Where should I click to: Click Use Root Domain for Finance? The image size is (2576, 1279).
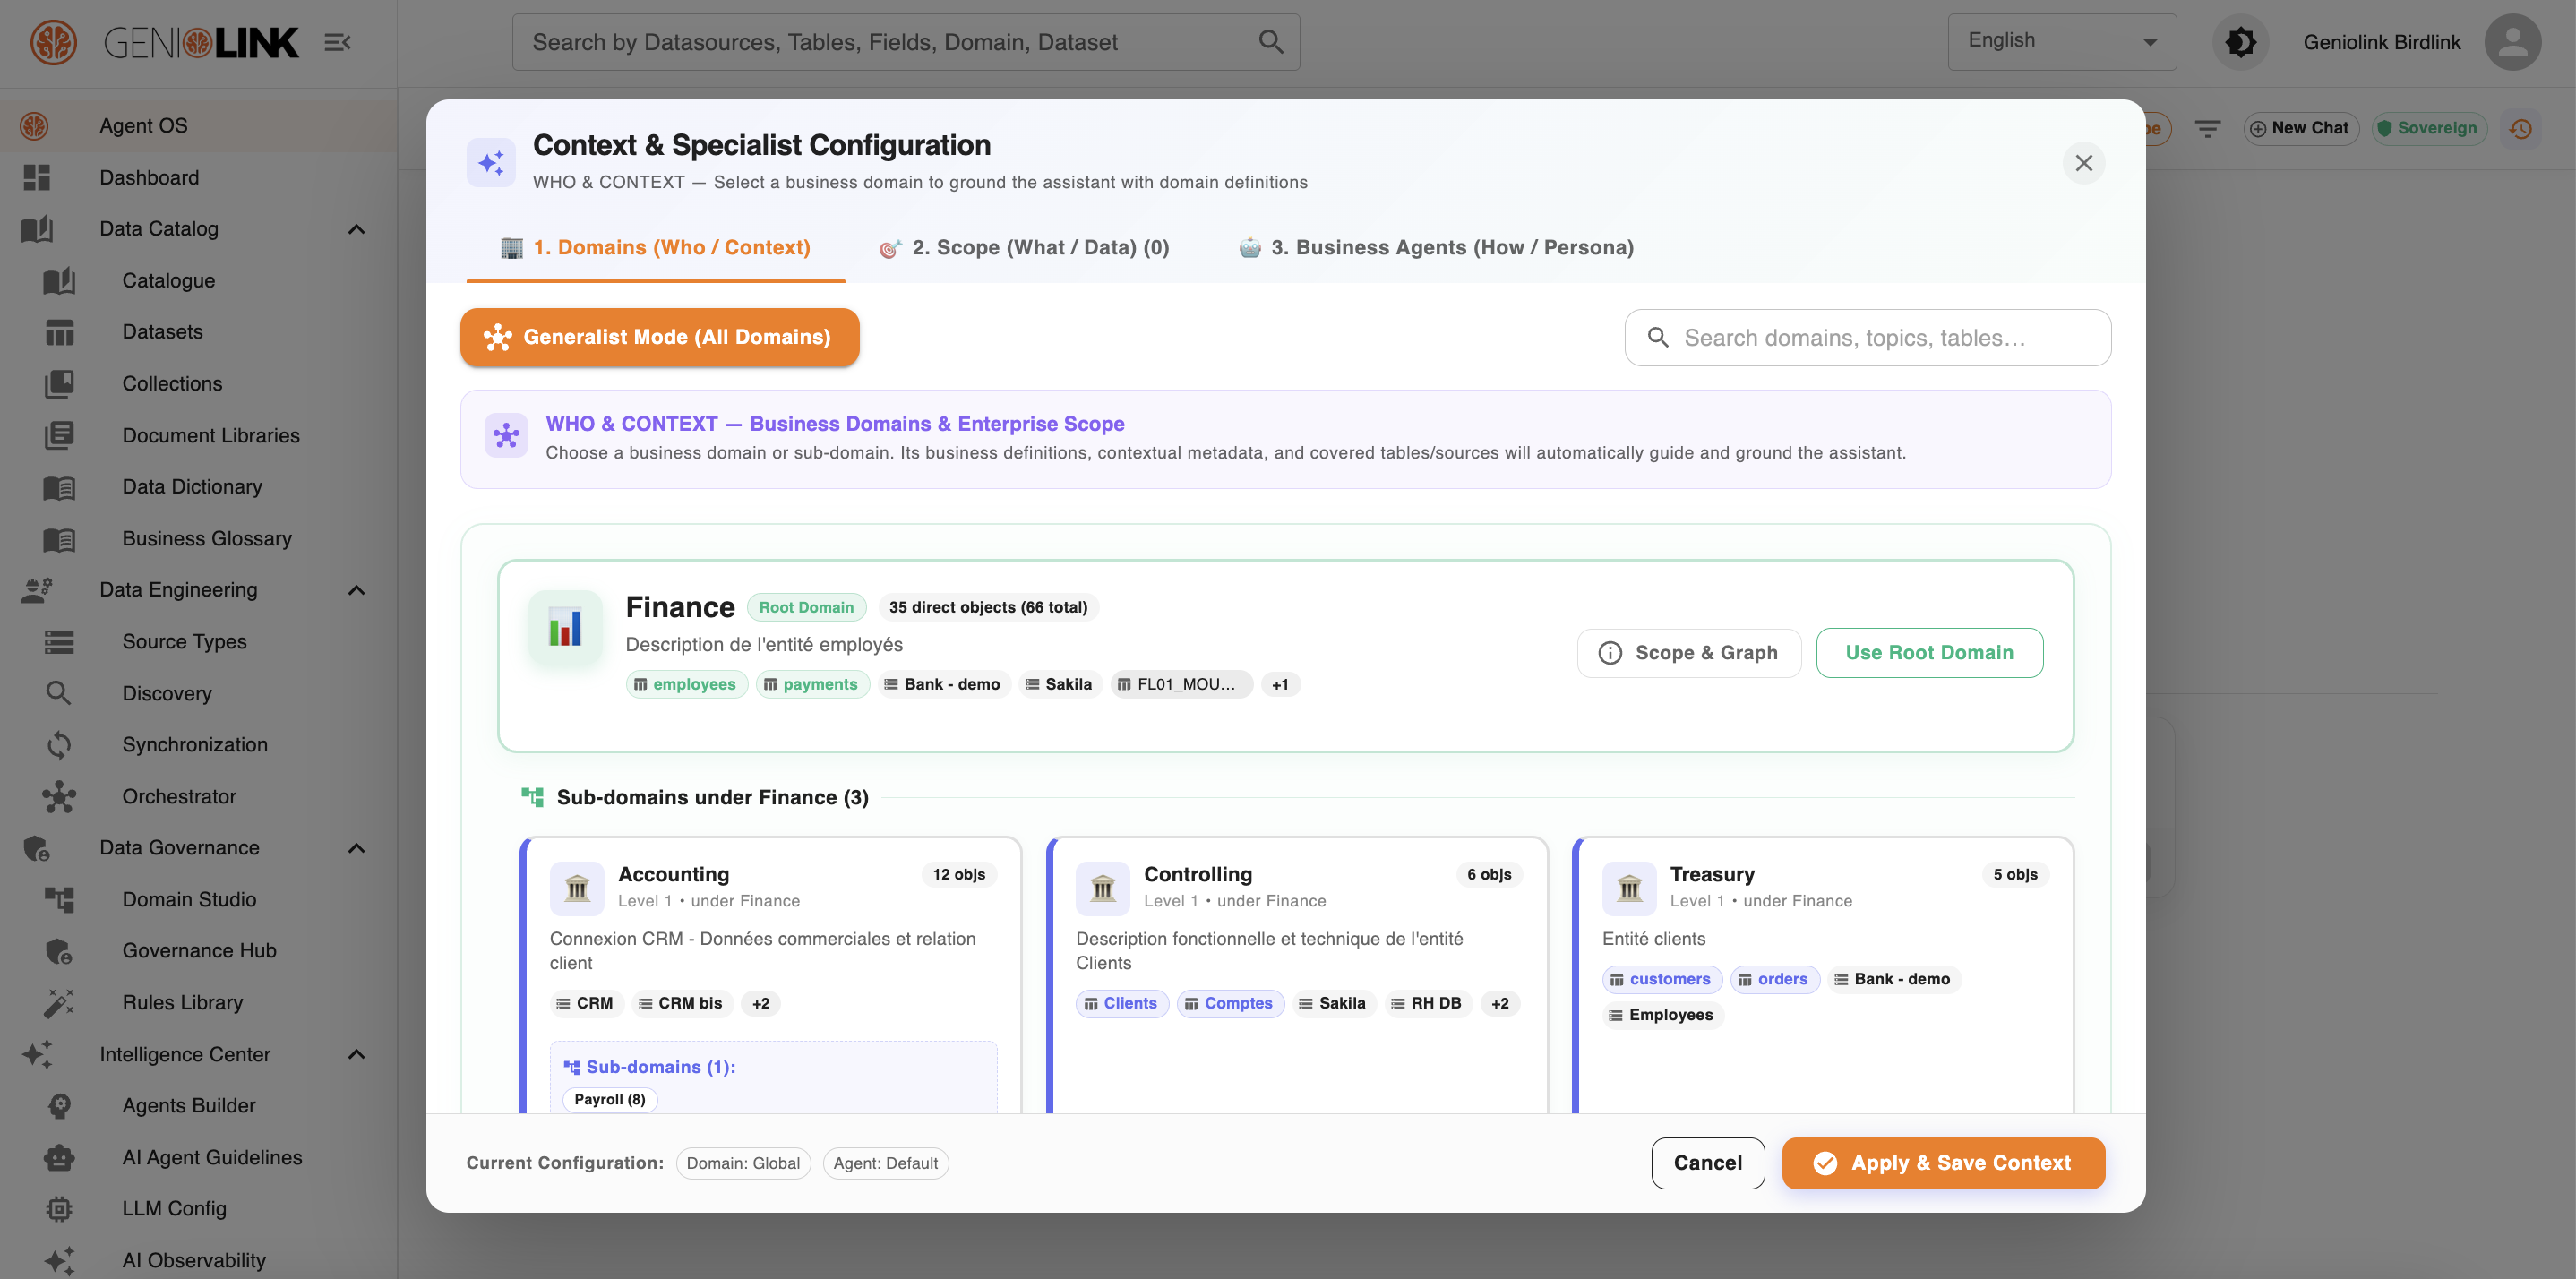point(1929,653)
